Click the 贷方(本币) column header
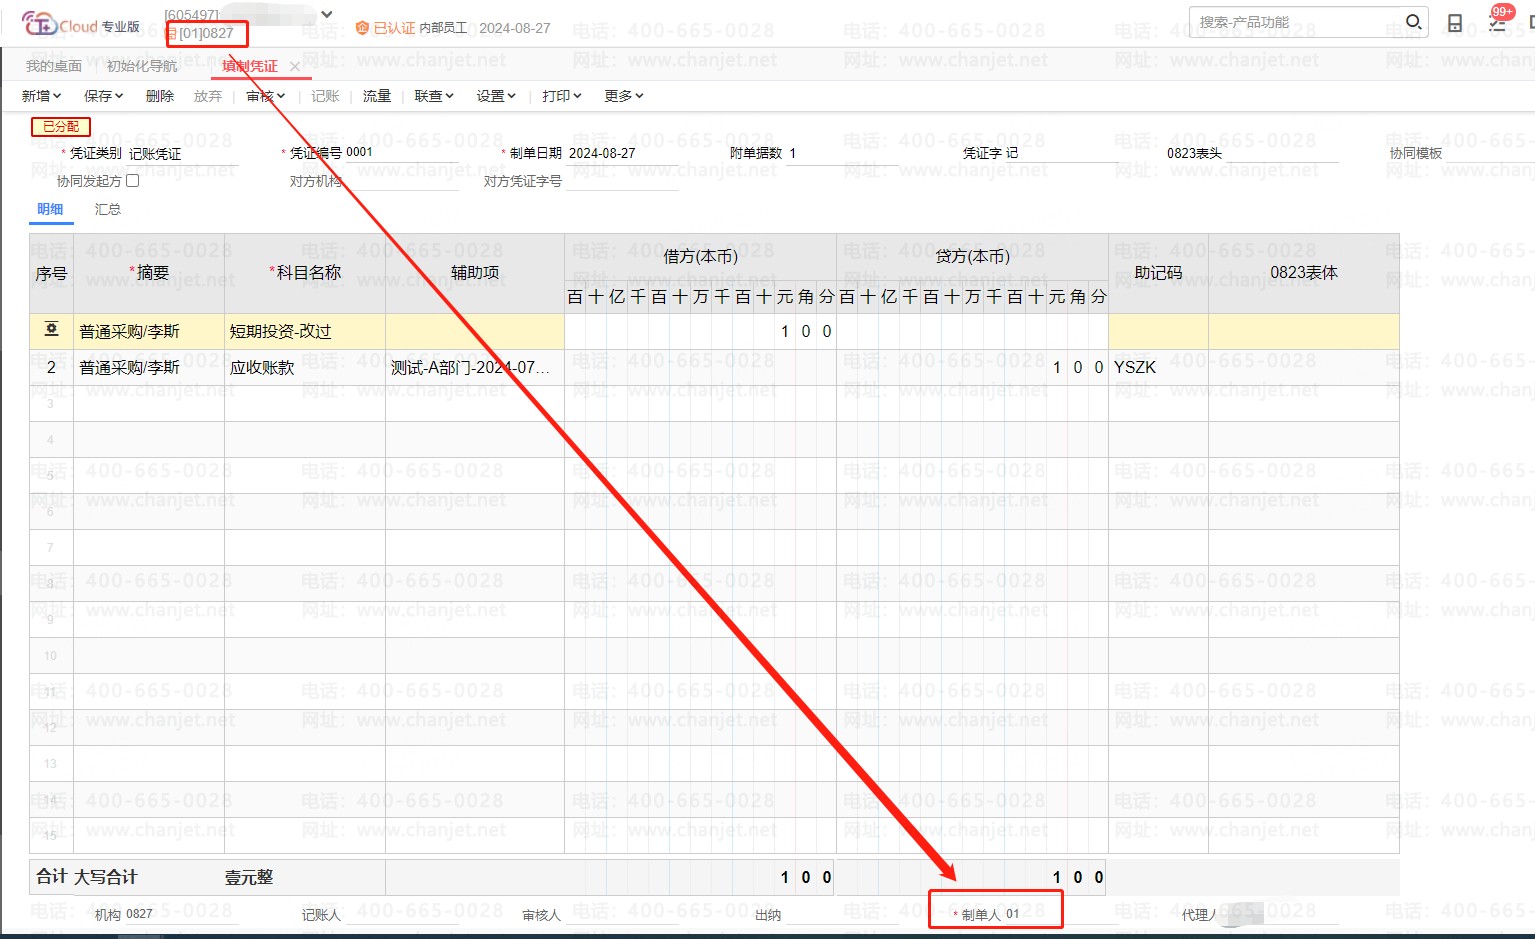Screen dimensions: 1535x939 pos(972,257)
